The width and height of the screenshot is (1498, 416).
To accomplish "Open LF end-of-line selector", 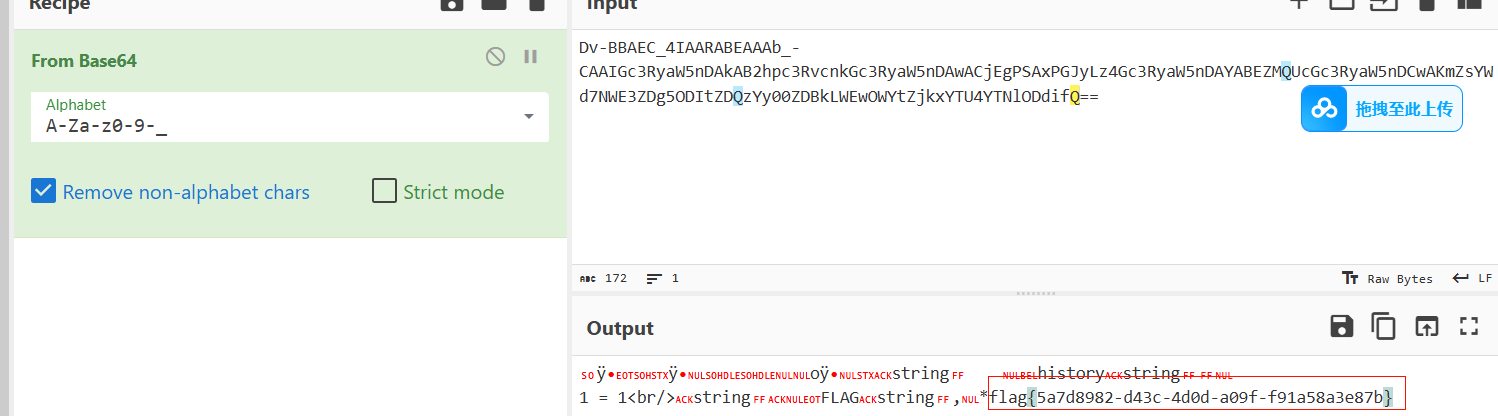I will pyautogui.click(x=1473, y=278).
